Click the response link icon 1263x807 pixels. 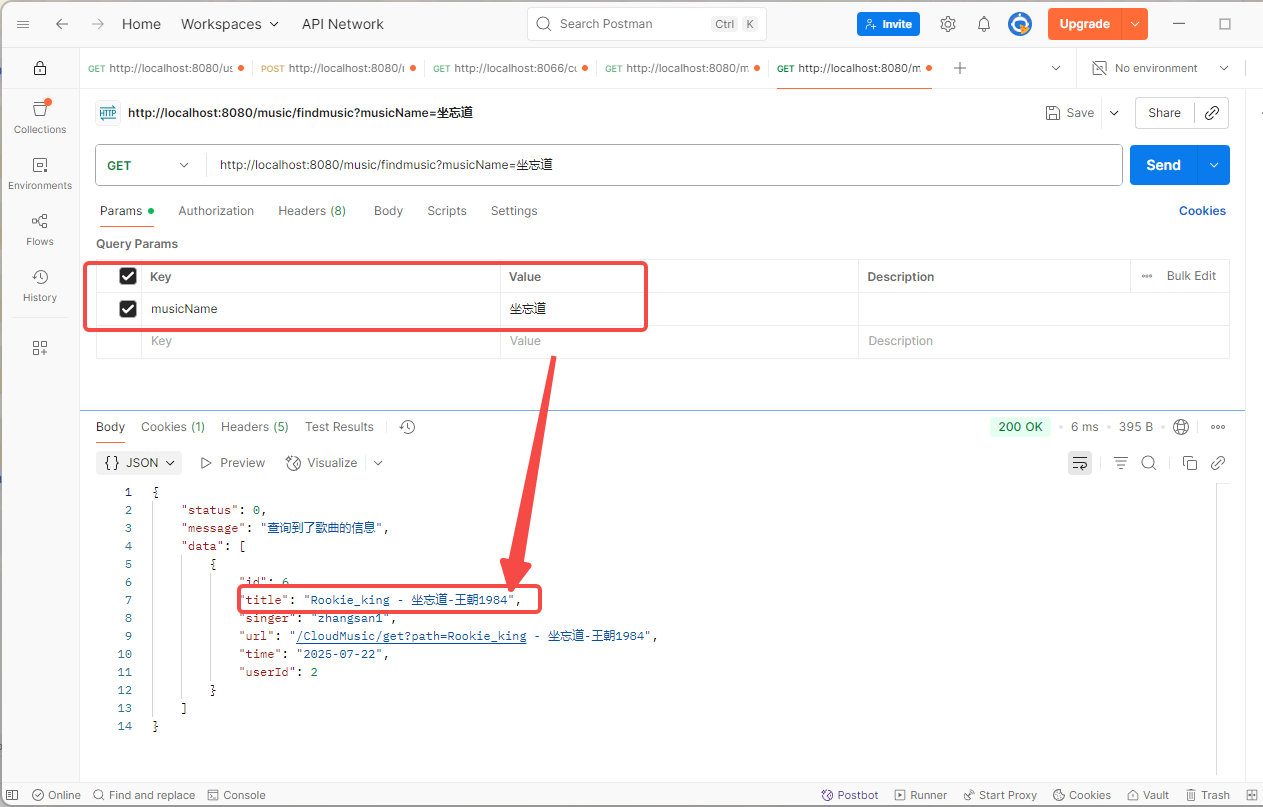1218,463
